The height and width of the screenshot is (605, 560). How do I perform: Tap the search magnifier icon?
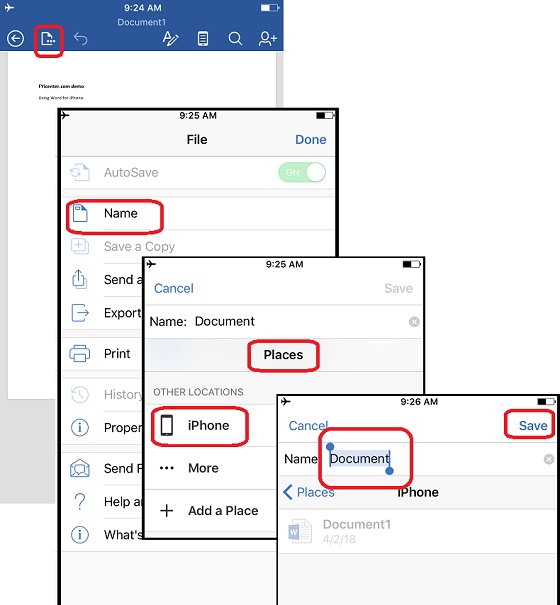click(x=235, y=39)
